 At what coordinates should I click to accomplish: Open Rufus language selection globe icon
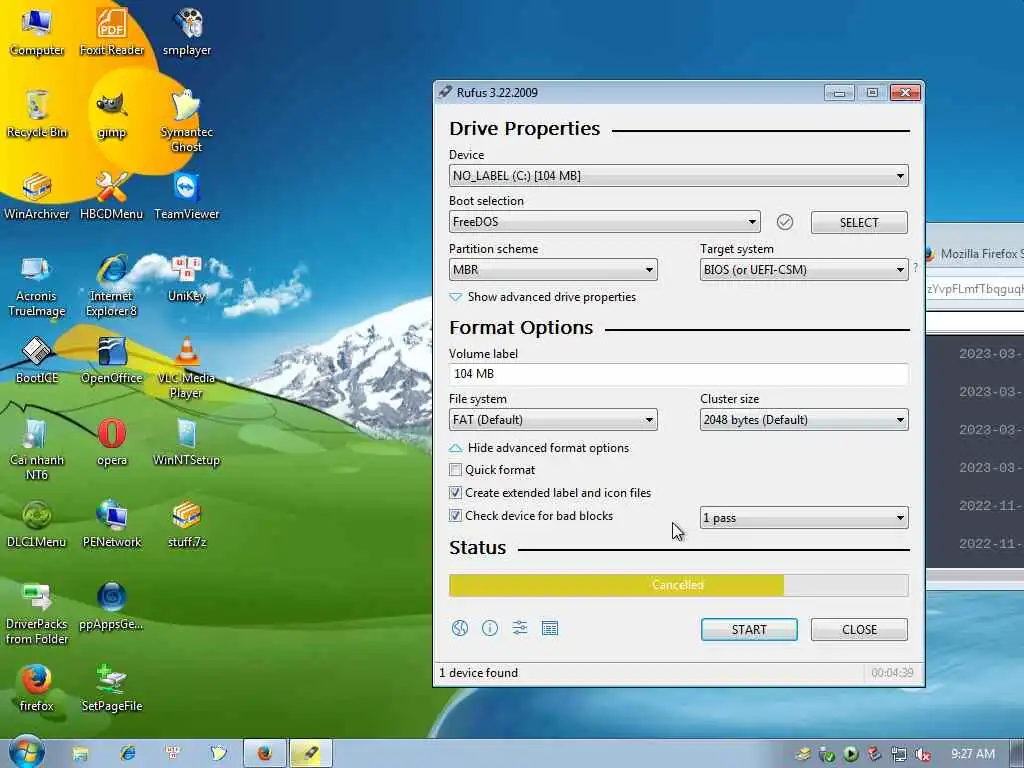tap(460, 628)
